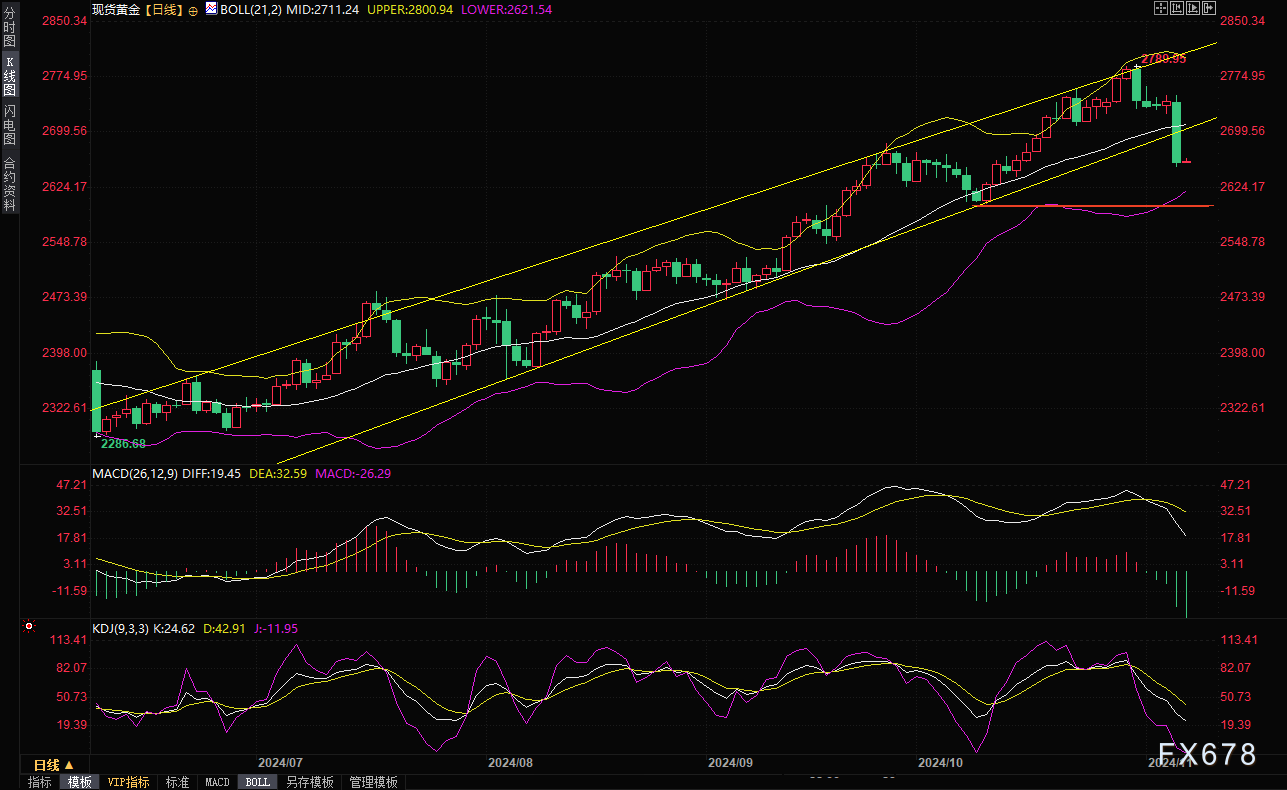Select the 模板 bottom tab
1287x790 pixels.
click(x=80, y=782)
